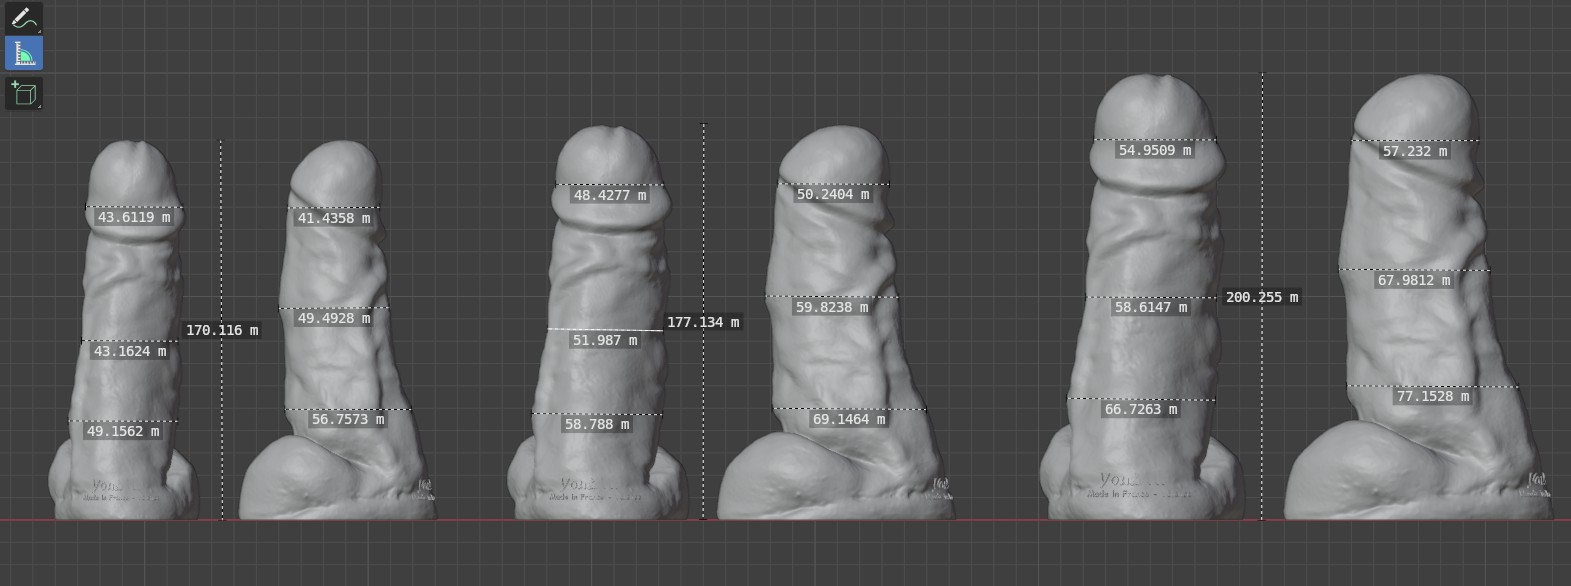The width and height of the screenshot is (1571, 586).
Task: Click the 77.1528 m measurement label
Action: (1432, 396)
